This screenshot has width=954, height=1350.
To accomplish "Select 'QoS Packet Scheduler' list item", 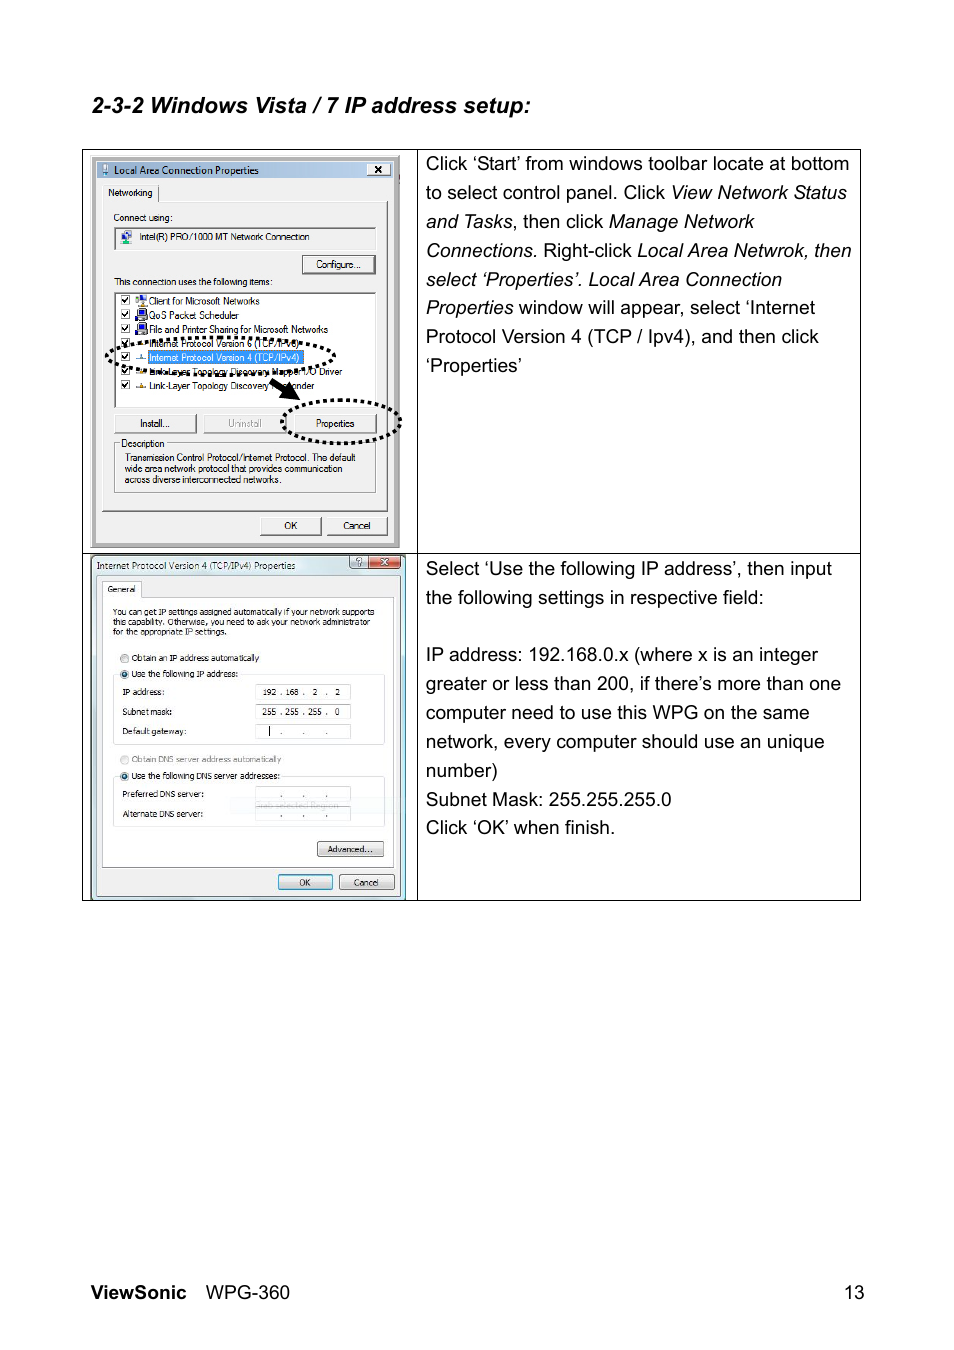I will (194, 314).
